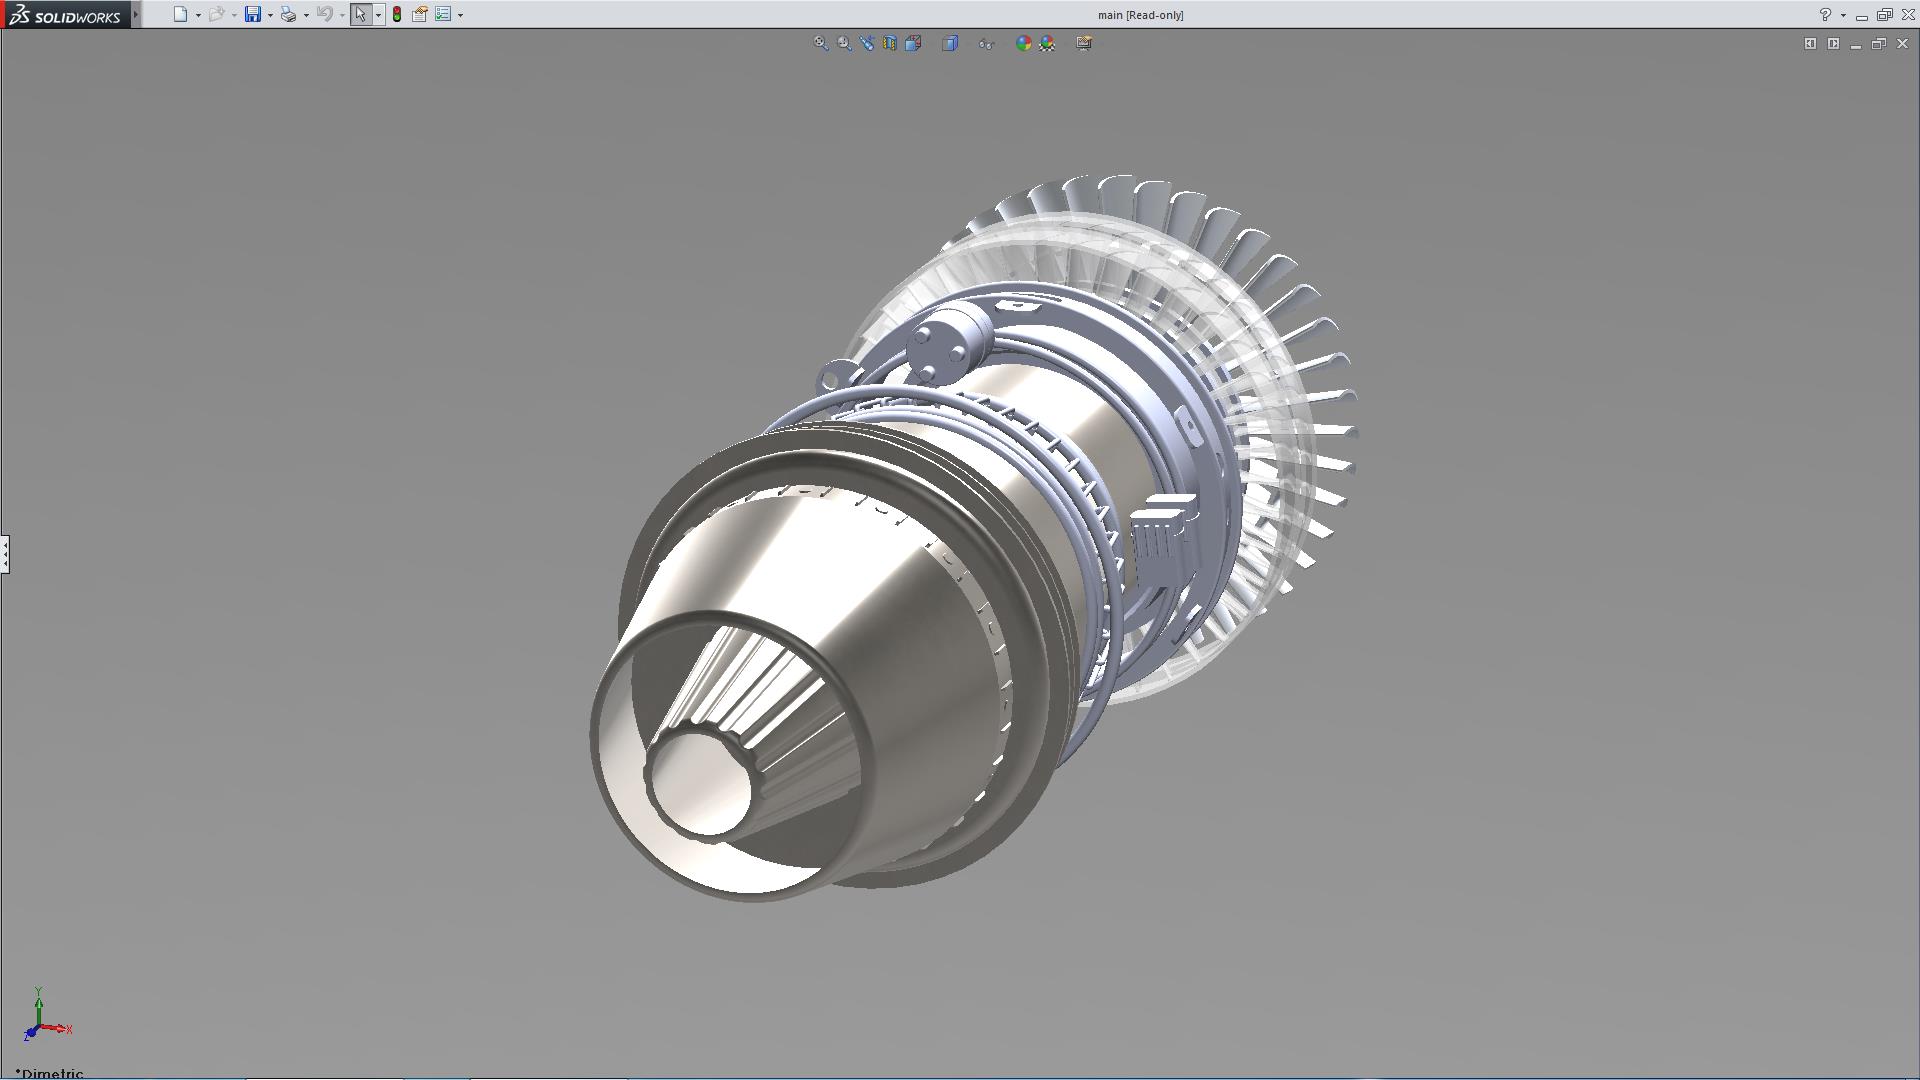Open the View Orientation cube
Image resolution: width=1920 pixels, height=1080 pixels.
(913, 43)
